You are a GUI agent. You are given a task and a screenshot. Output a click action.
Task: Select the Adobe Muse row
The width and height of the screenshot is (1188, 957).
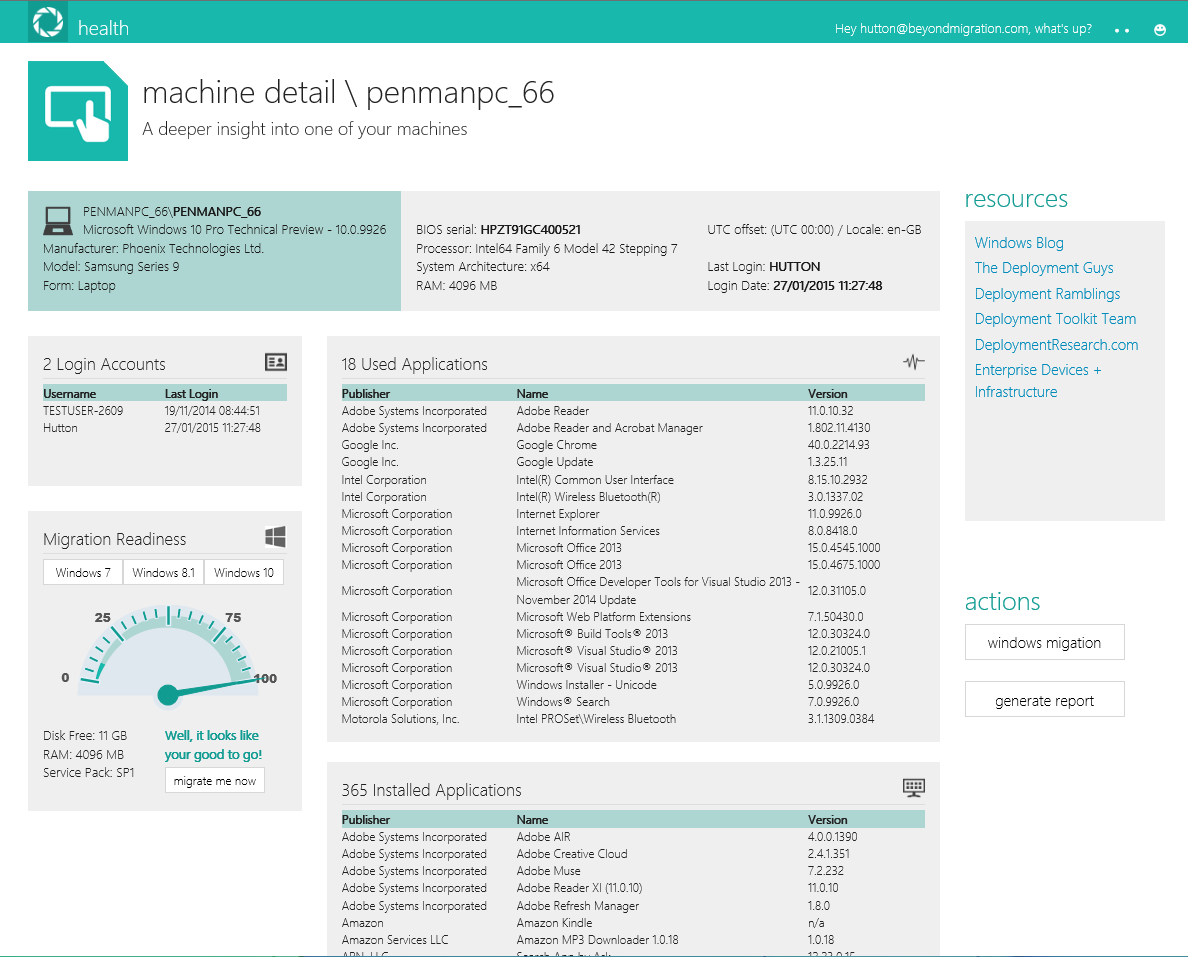(x=633, y=871)
